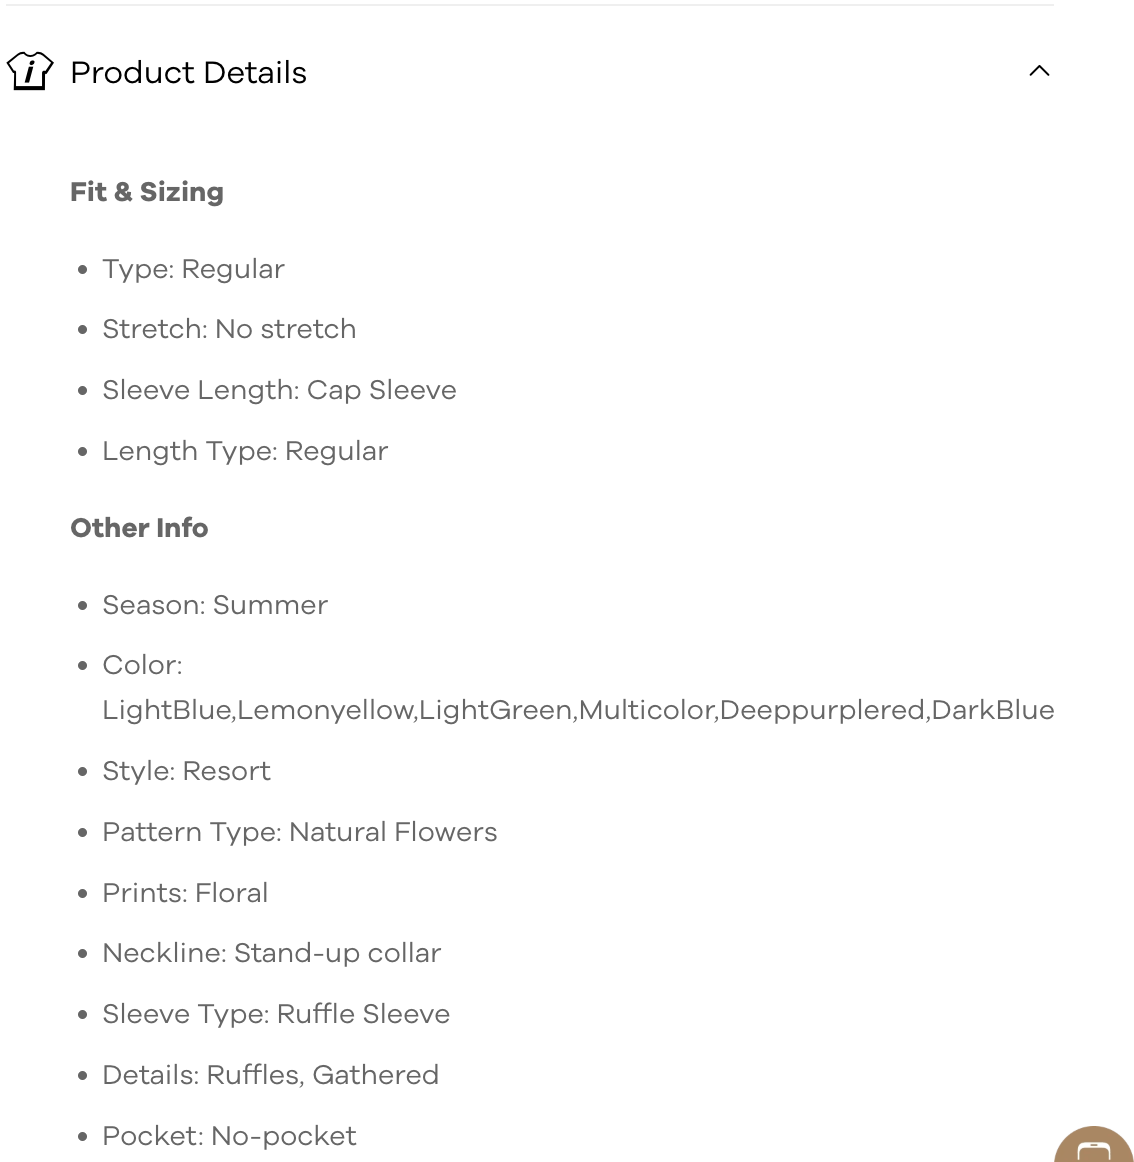Click the Pocket: No-pocket entry
This screenshot has width=1134, height=1162.
(x=229, y=1136)
